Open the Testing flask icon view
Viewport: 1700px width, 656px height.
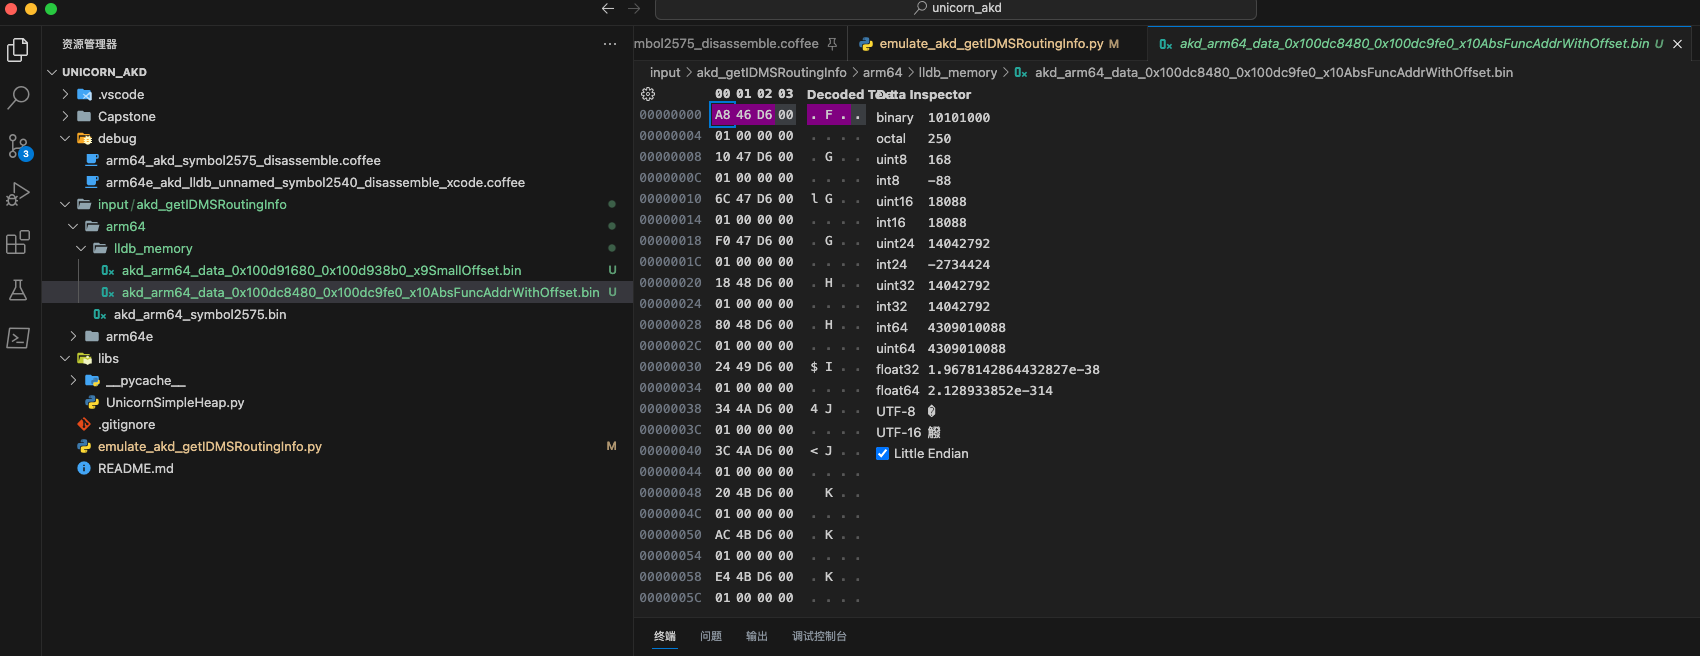point(18,290)
